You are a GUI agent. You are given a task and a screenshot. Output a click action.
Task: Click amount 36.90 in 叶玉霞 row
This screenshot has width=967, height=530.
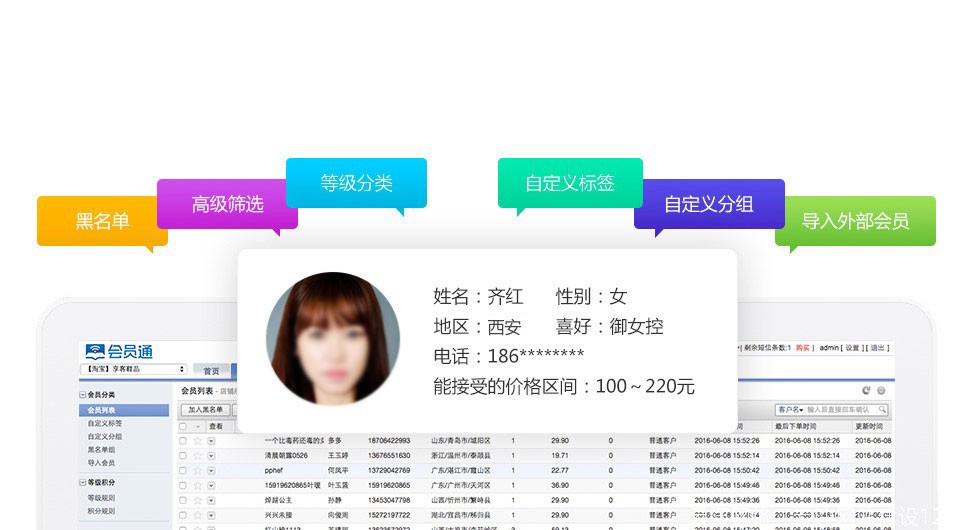tap(560, 486)
